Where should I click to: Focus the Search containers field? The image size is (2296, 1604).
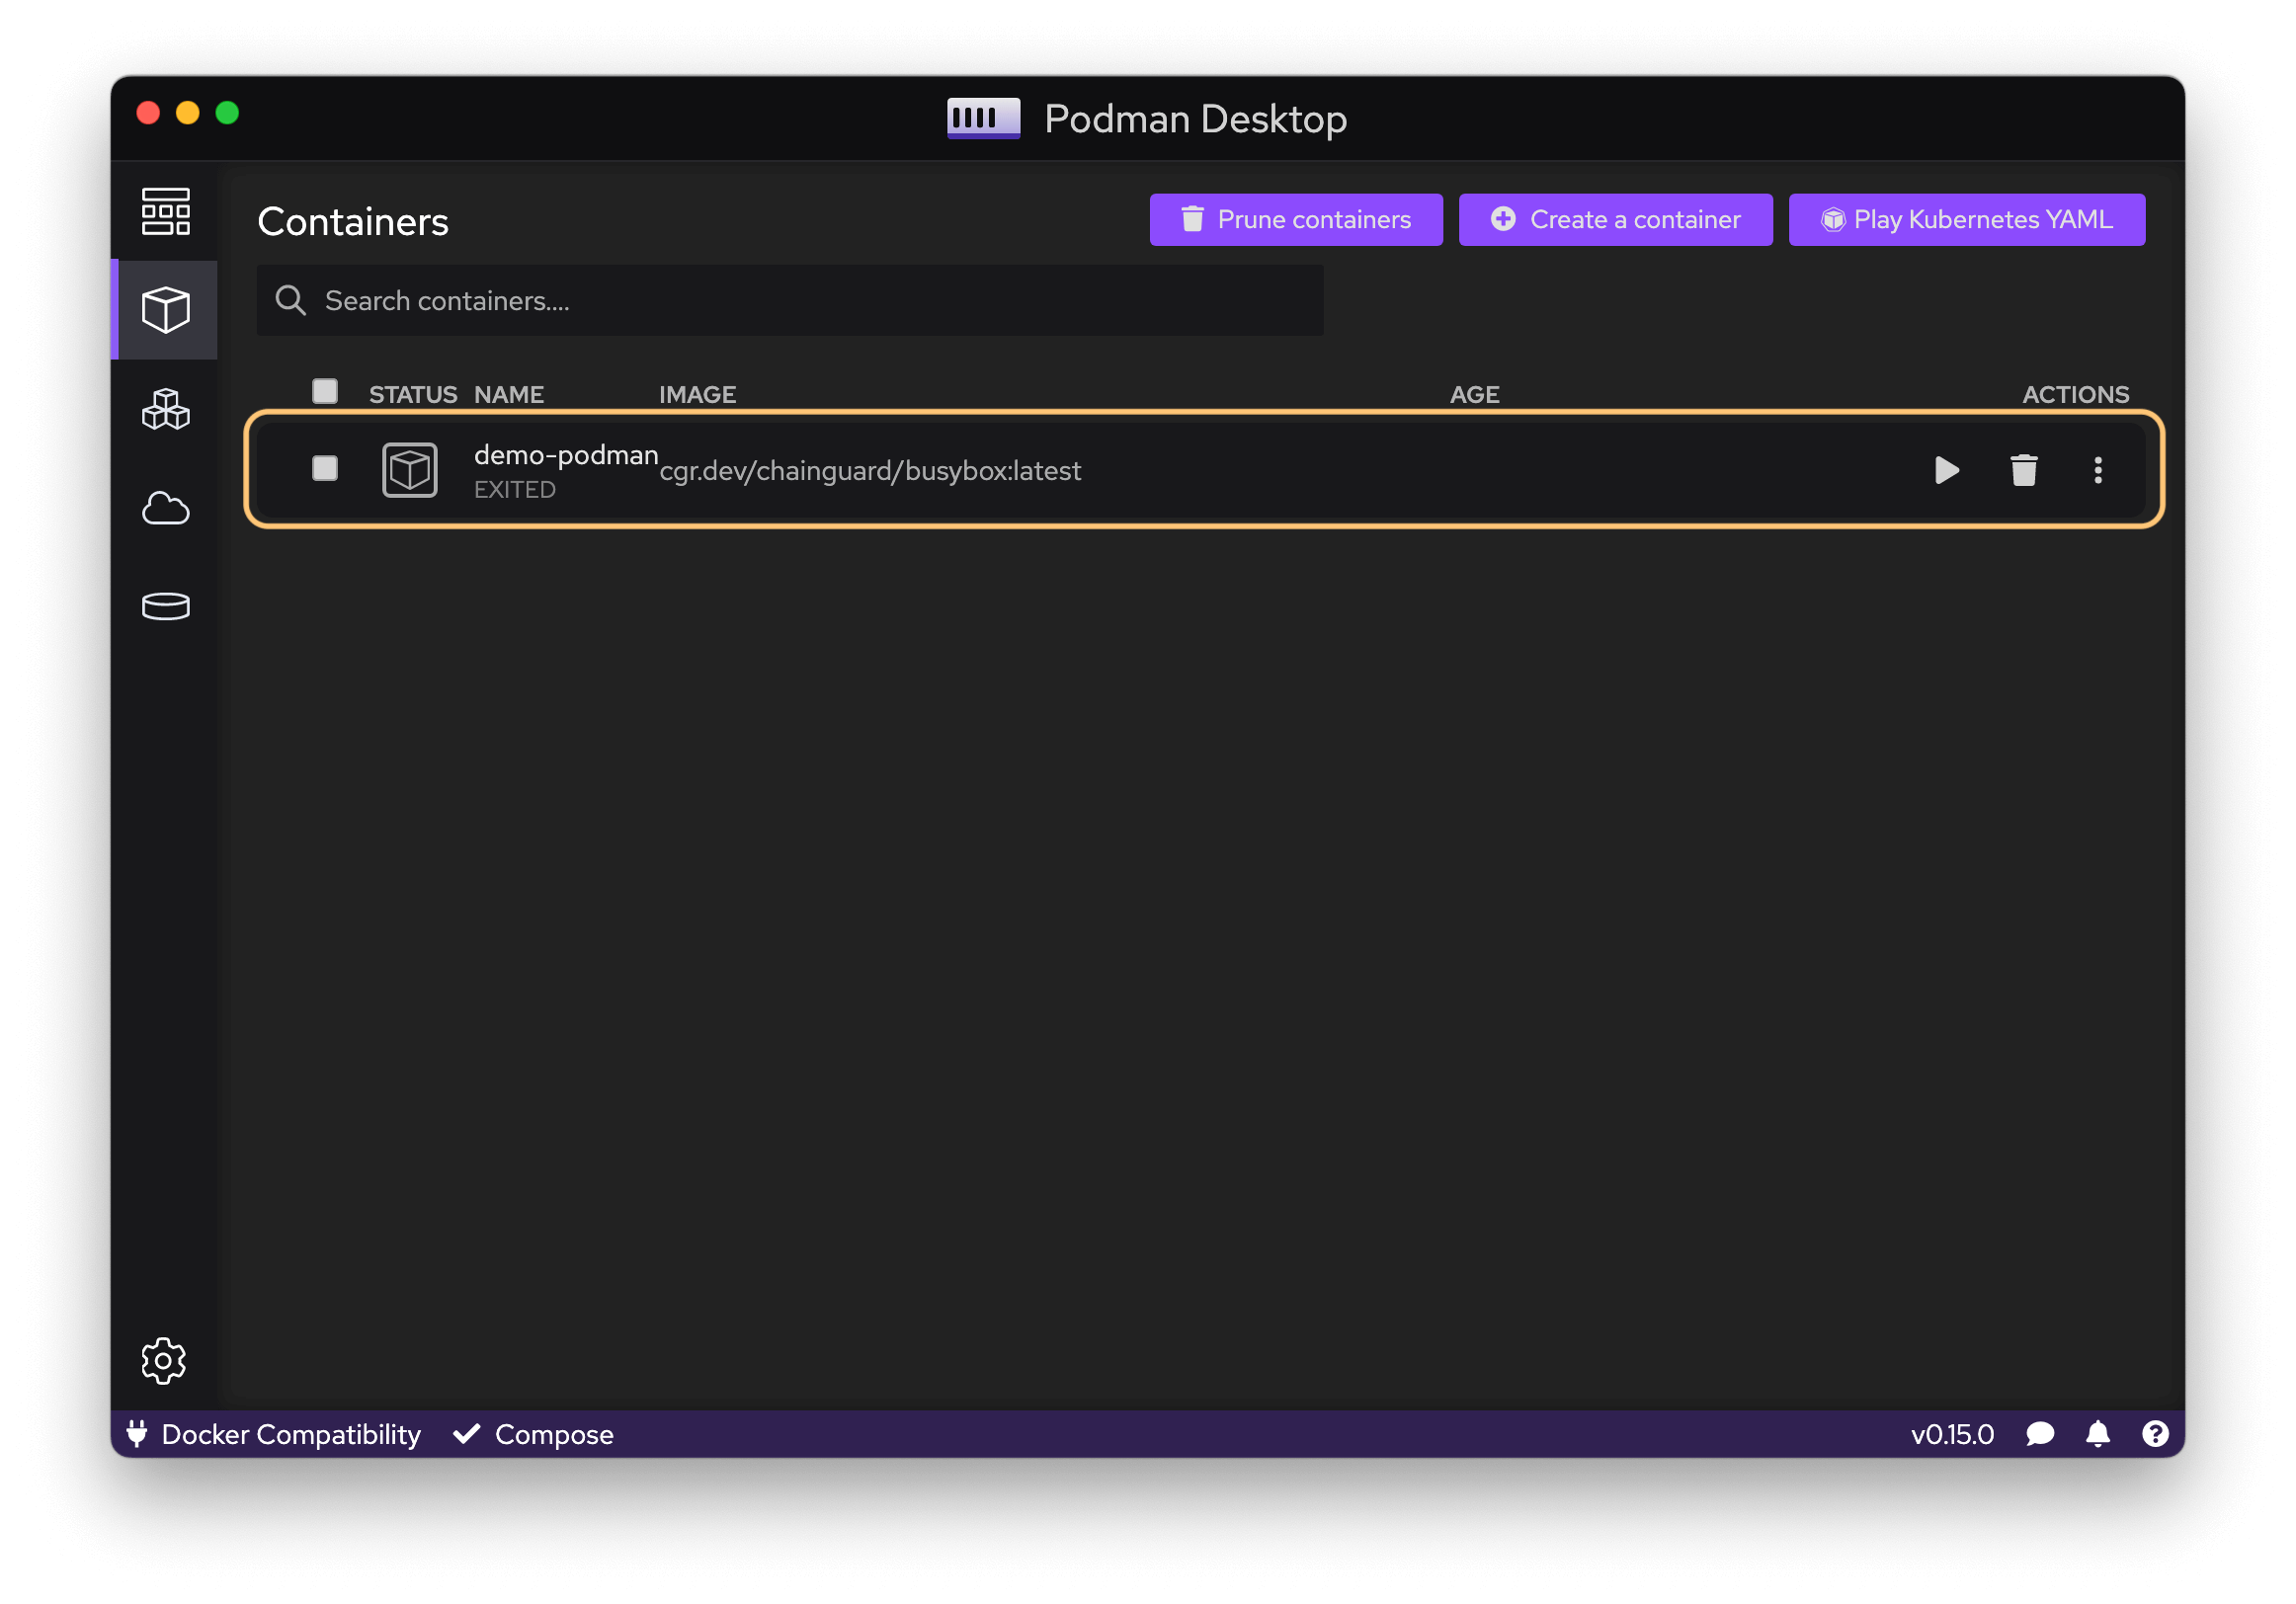(x=790, y=300)
